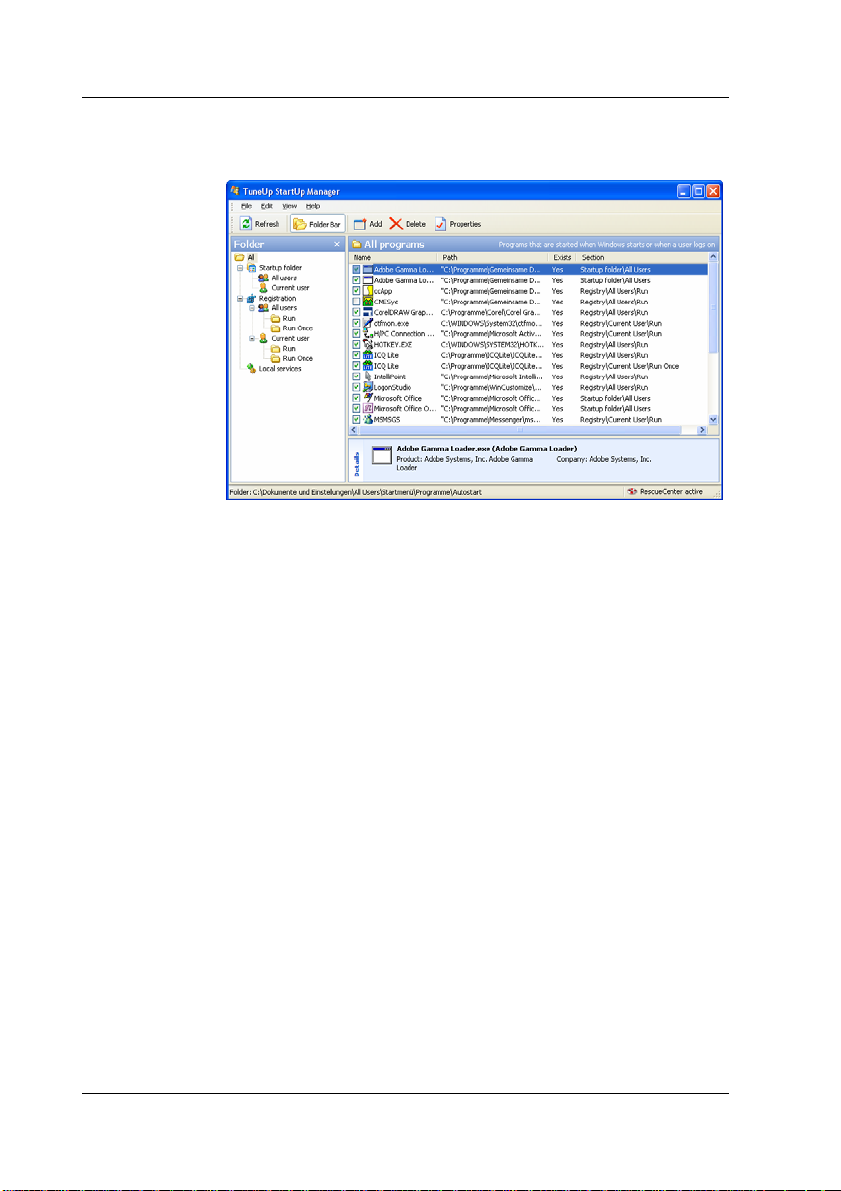
Task: Click the Refresh toolbar button
Action: 260,224
